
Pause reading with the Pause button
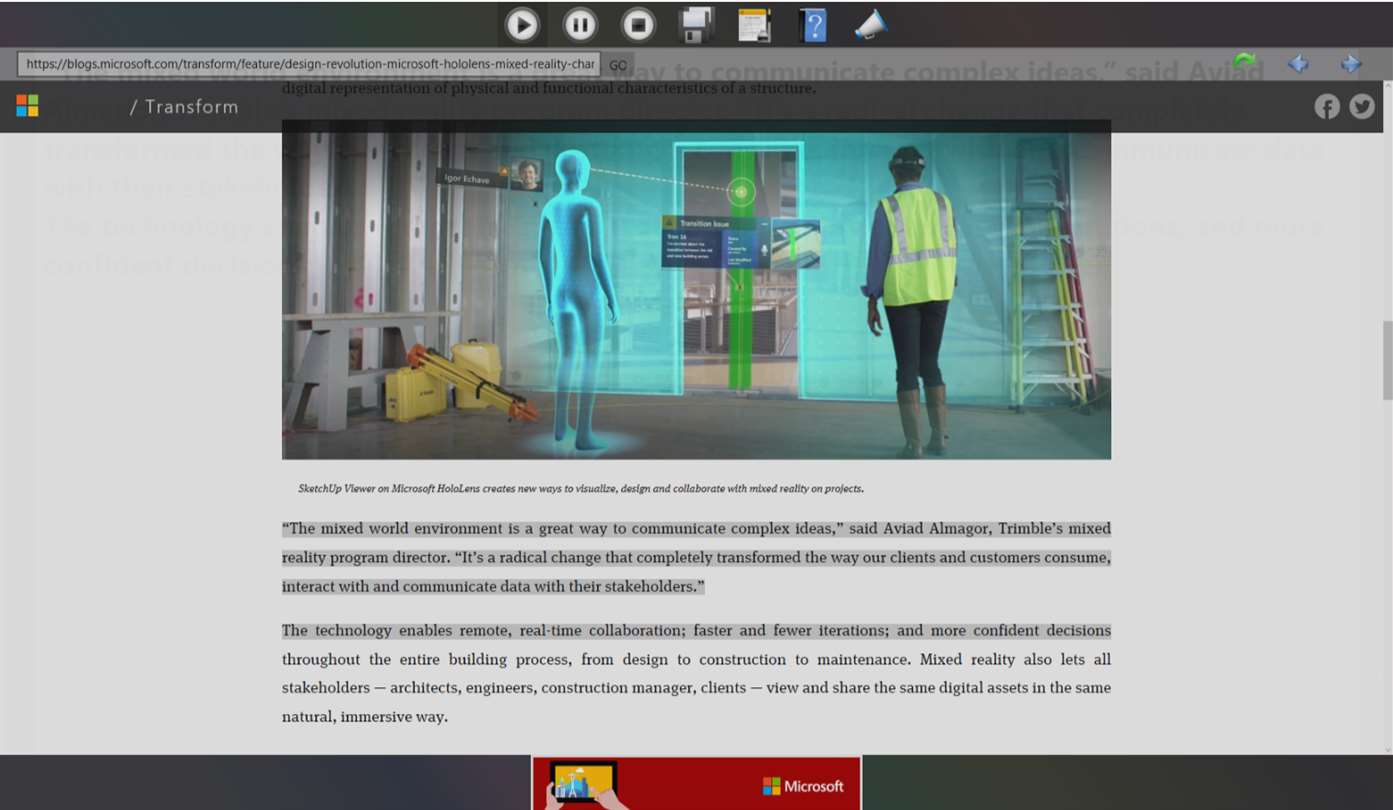580,25
